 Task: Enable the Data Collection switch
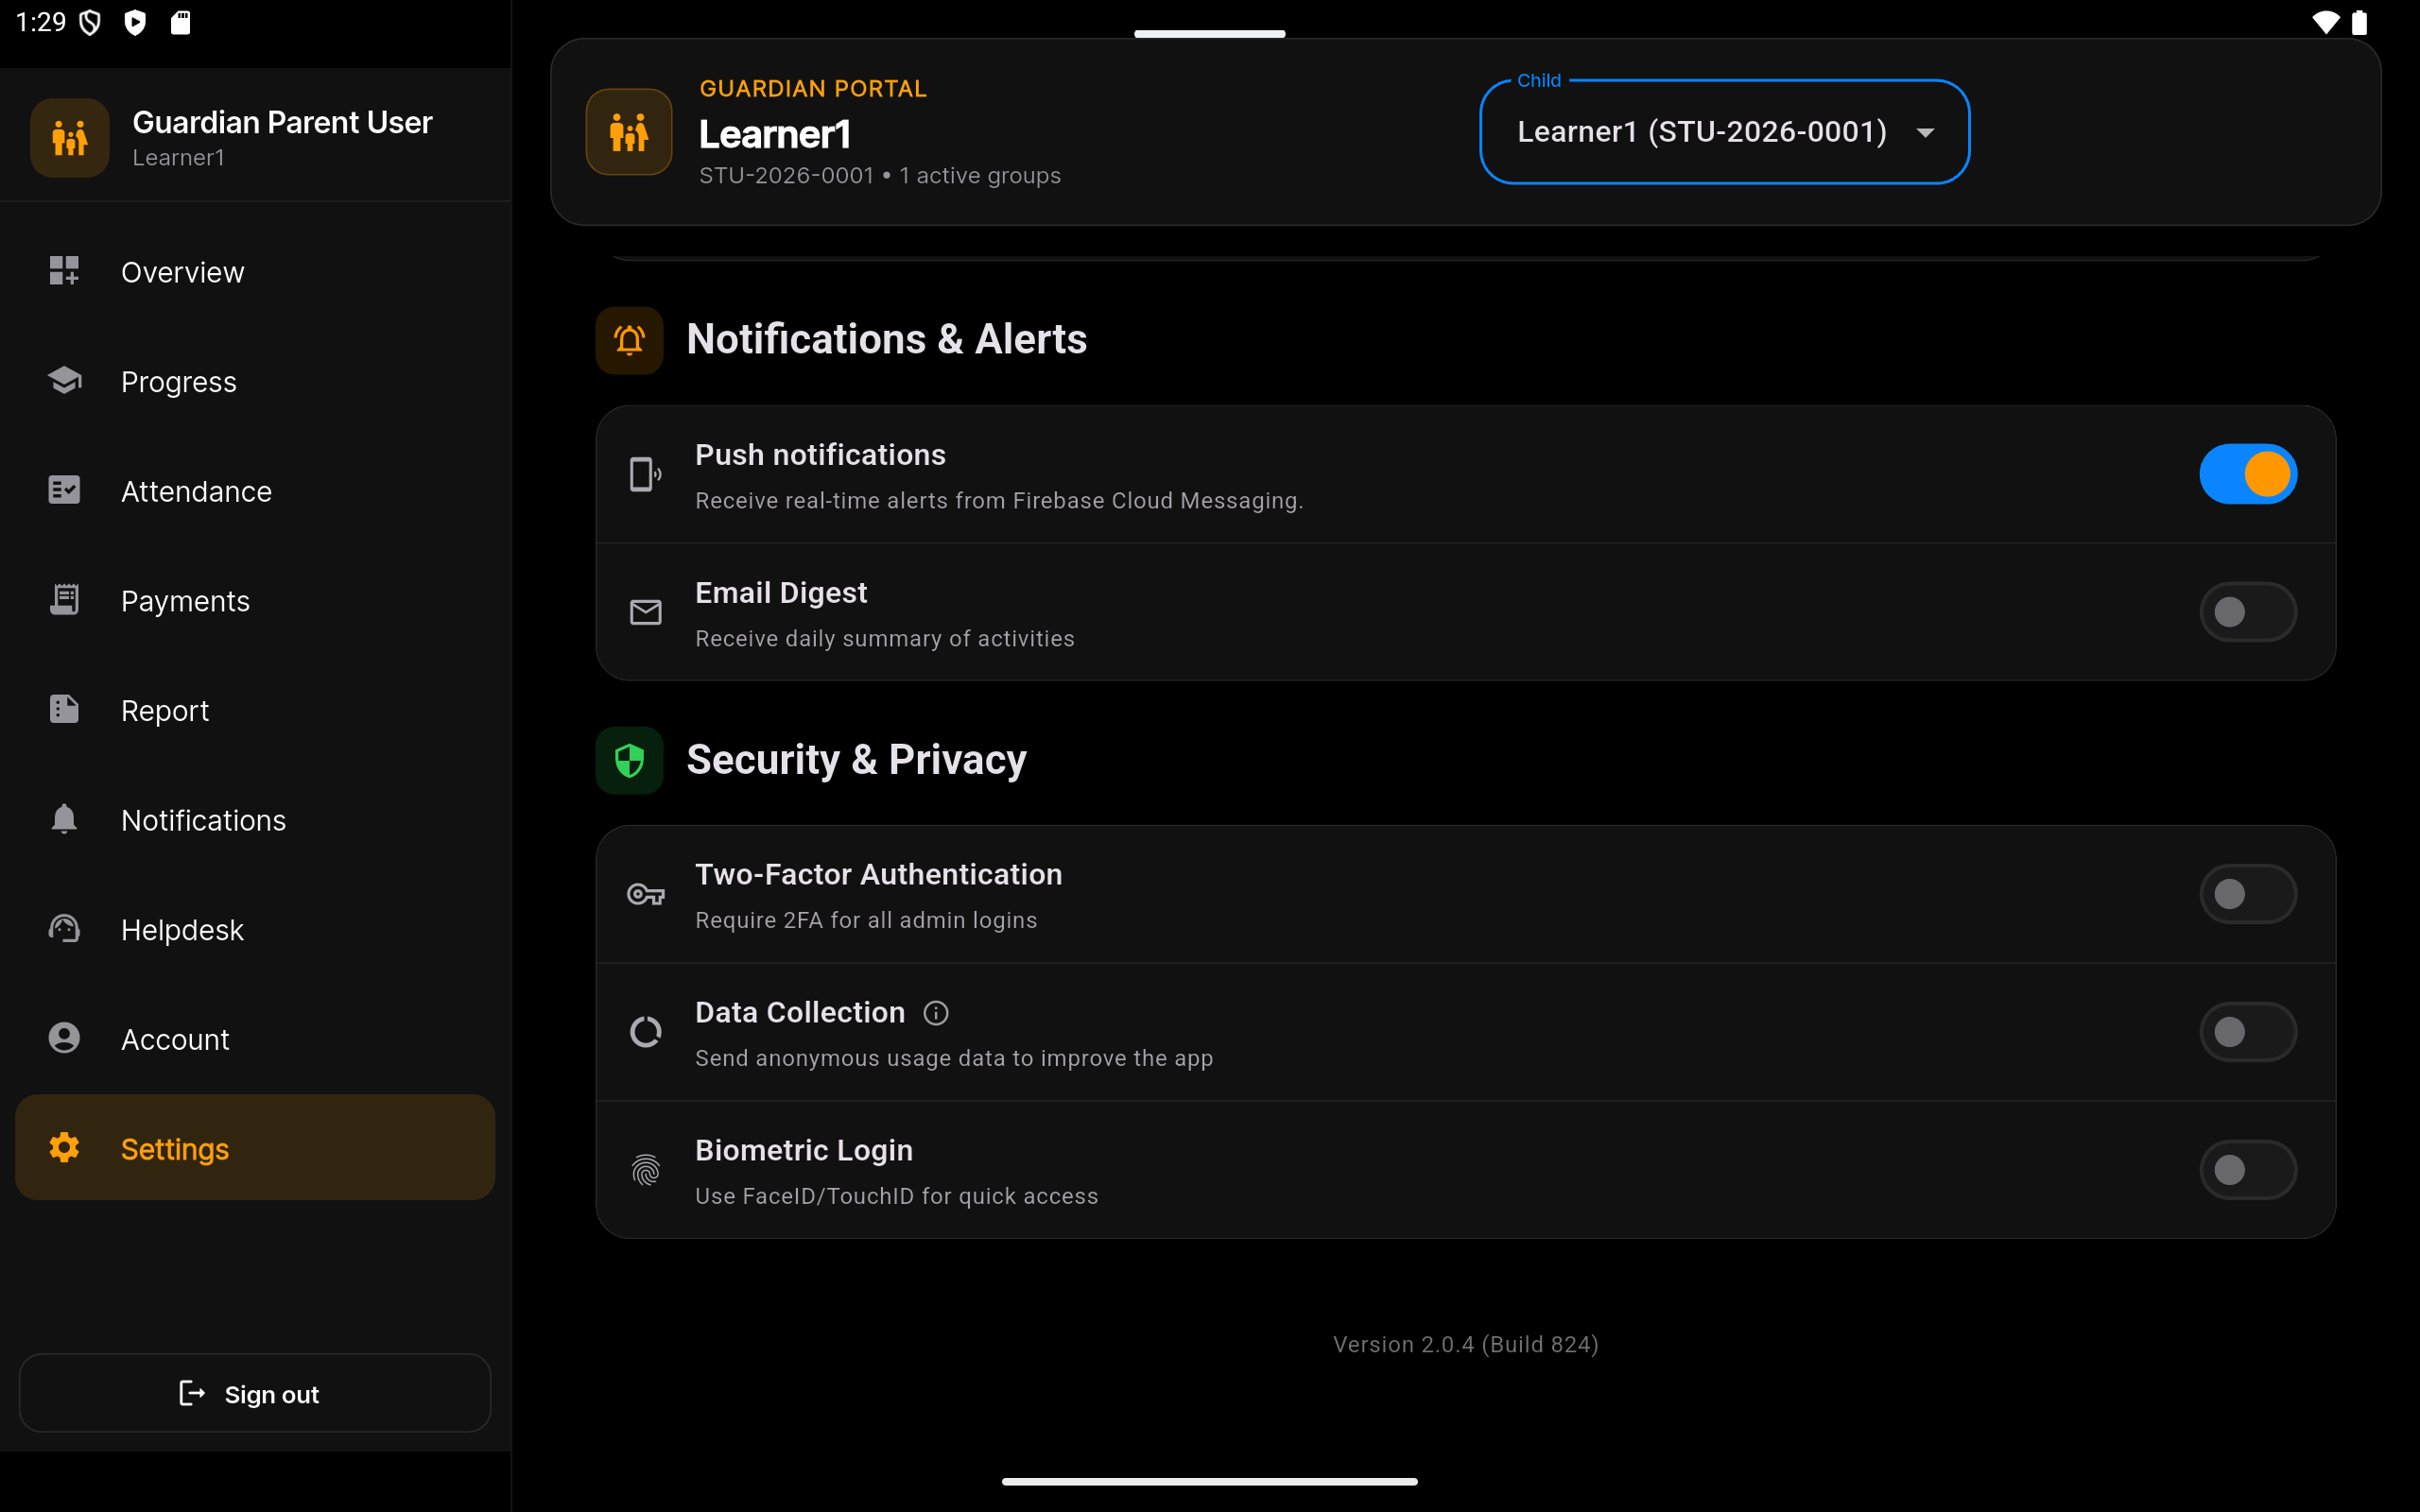[x=2248, y=1032]
